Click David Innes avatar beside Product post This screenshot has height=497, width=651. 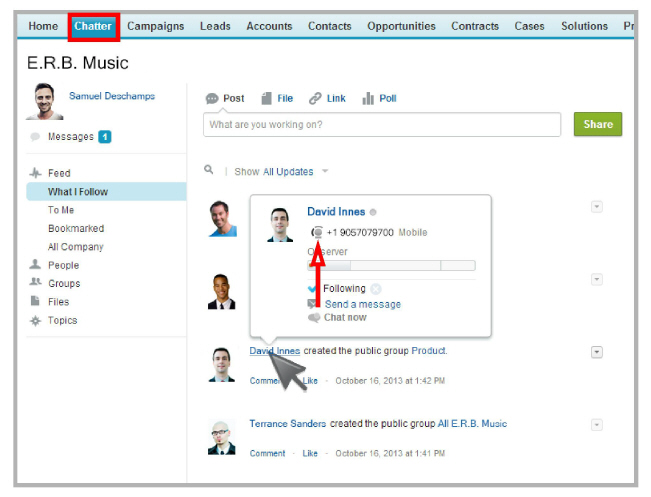coord(221,365)
